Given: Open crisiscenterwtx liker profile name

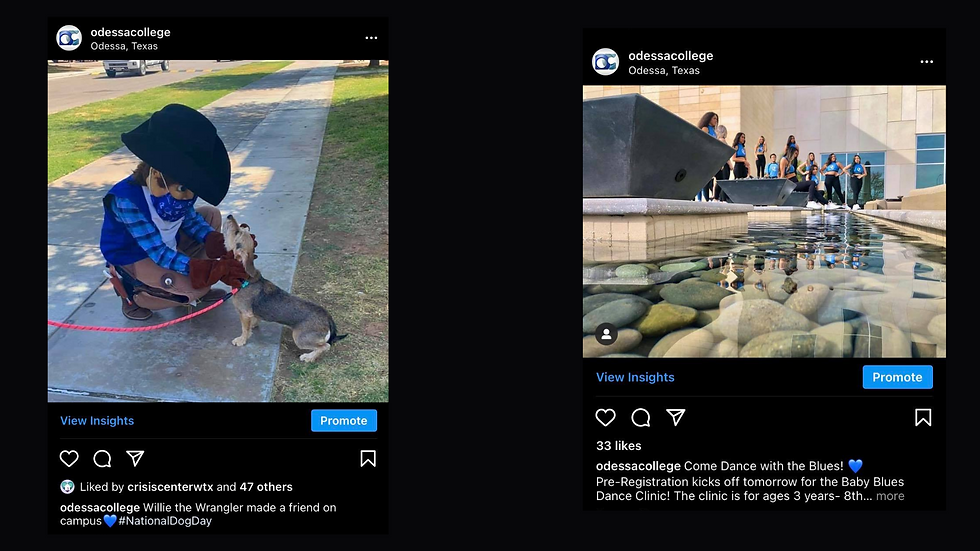Looking at the screenshot, I should coord(170,487).
